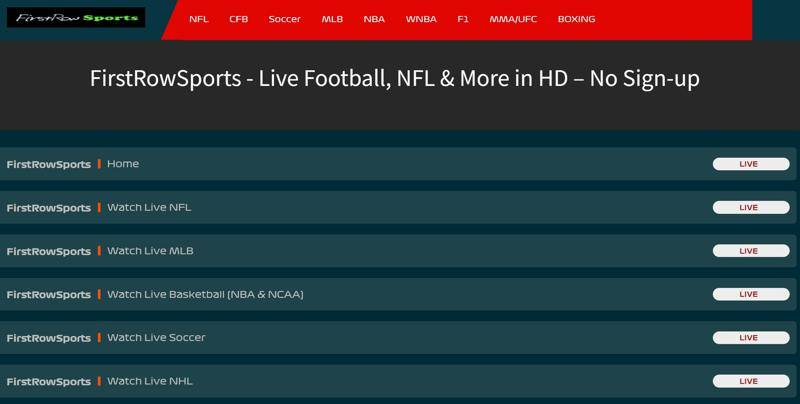This screenshot has height=404, width=800.
Task: Open the BOXING menu item
Action: pyautogui.click(x=576, y=19)
